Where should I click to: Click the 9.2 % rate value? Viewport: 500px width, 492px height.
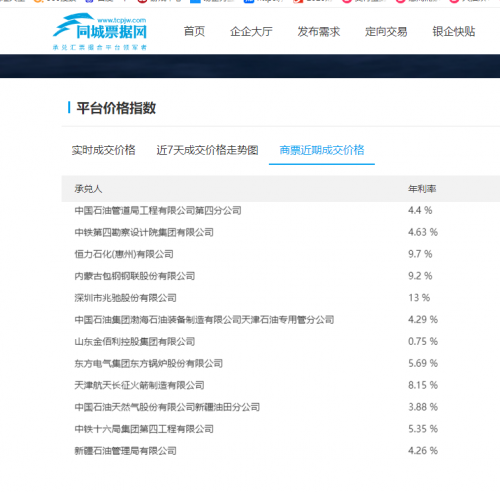coord(420,276)
